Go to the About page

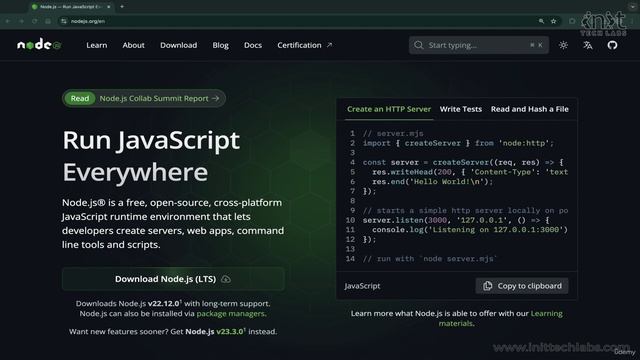tap(133, 45)
